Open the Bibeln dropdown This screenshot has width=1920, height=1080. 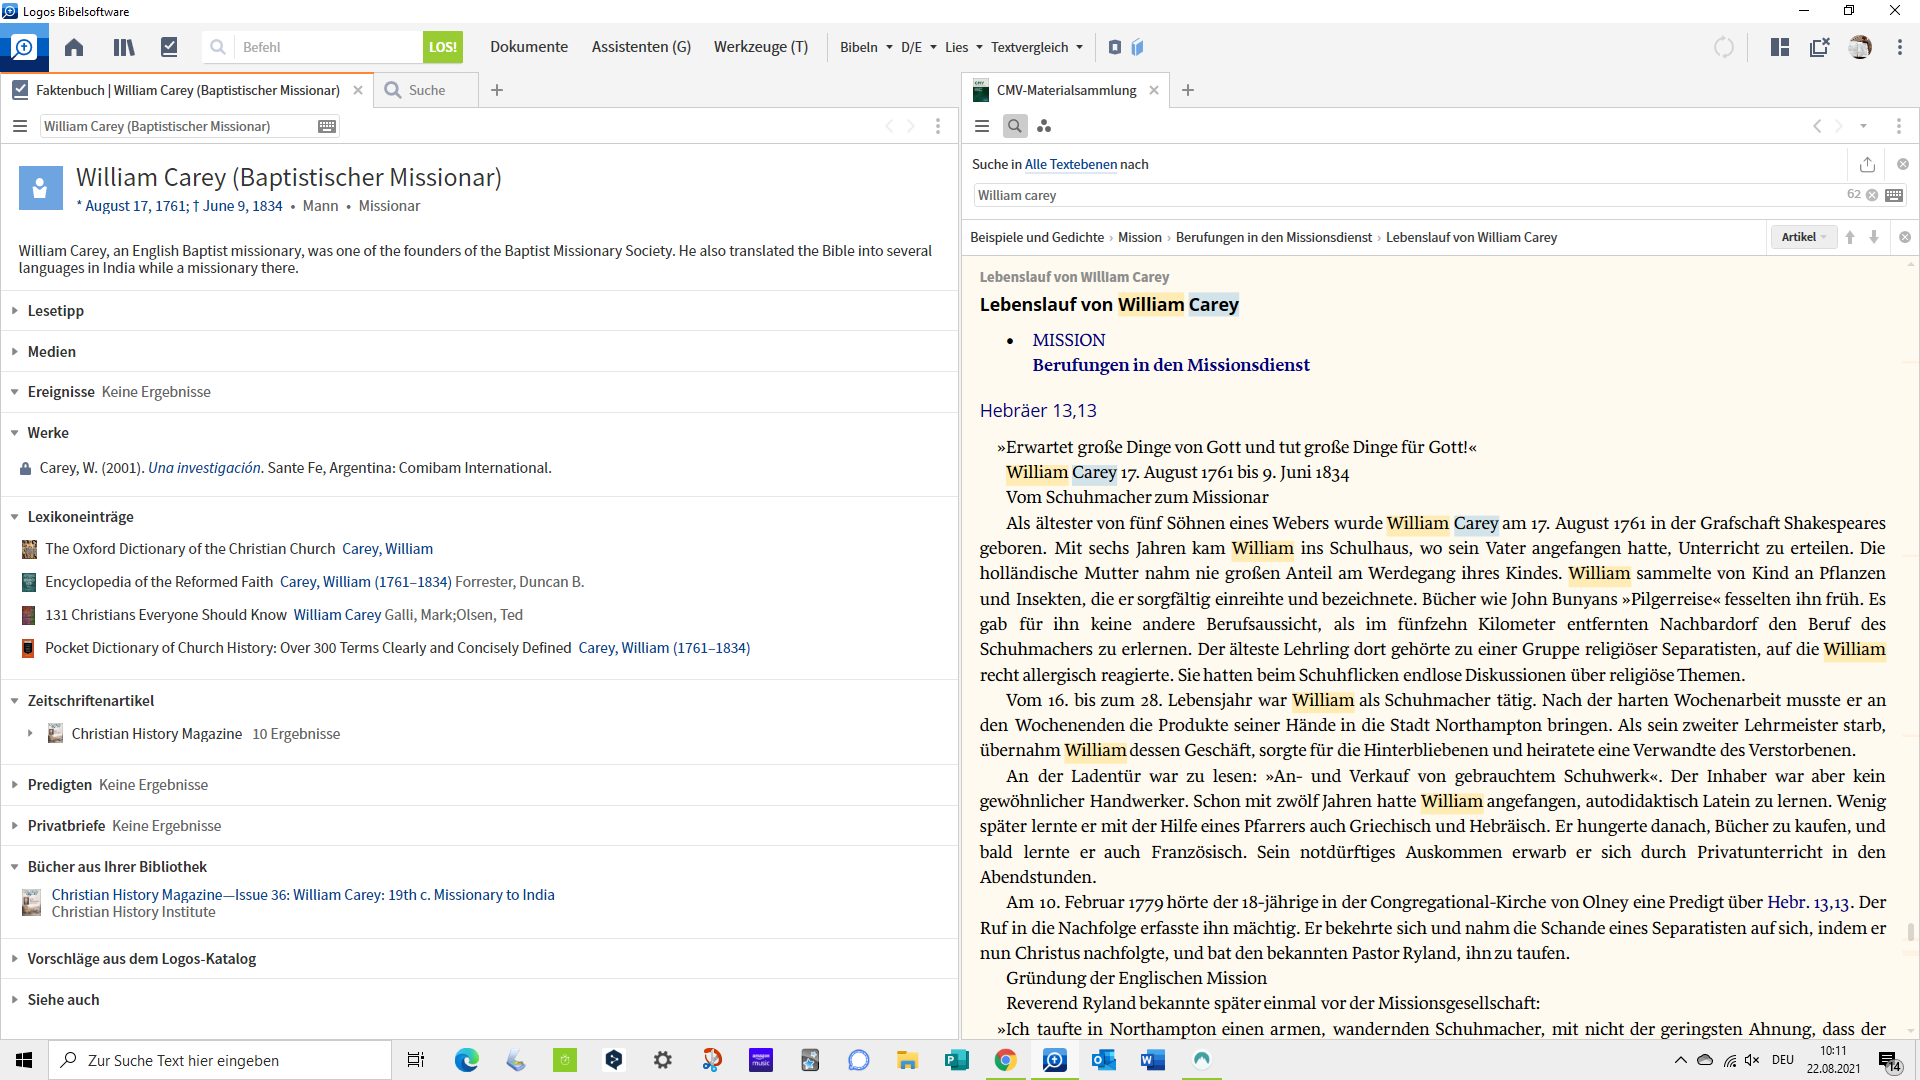[x=866, y=47]
